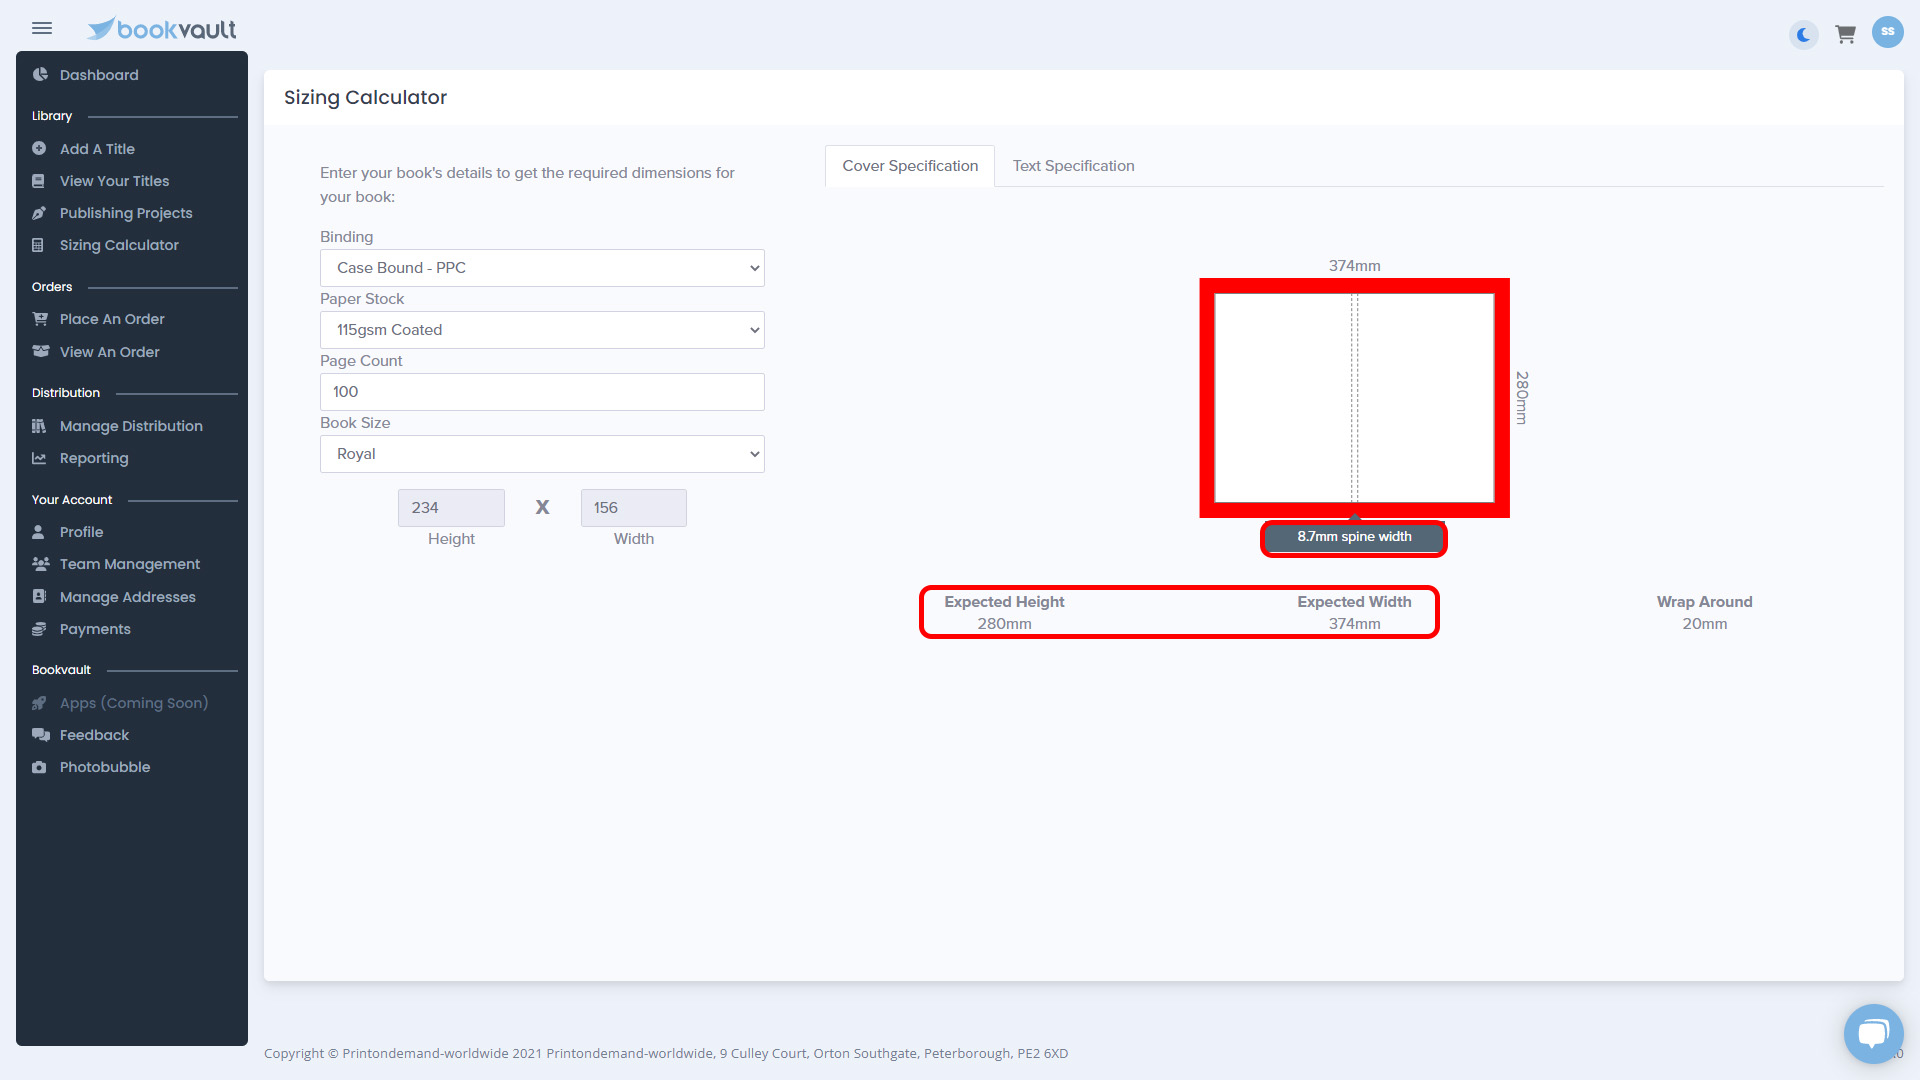Click Apps (Coming Soon) entry

pyautogui.click(x=132, y=703)
